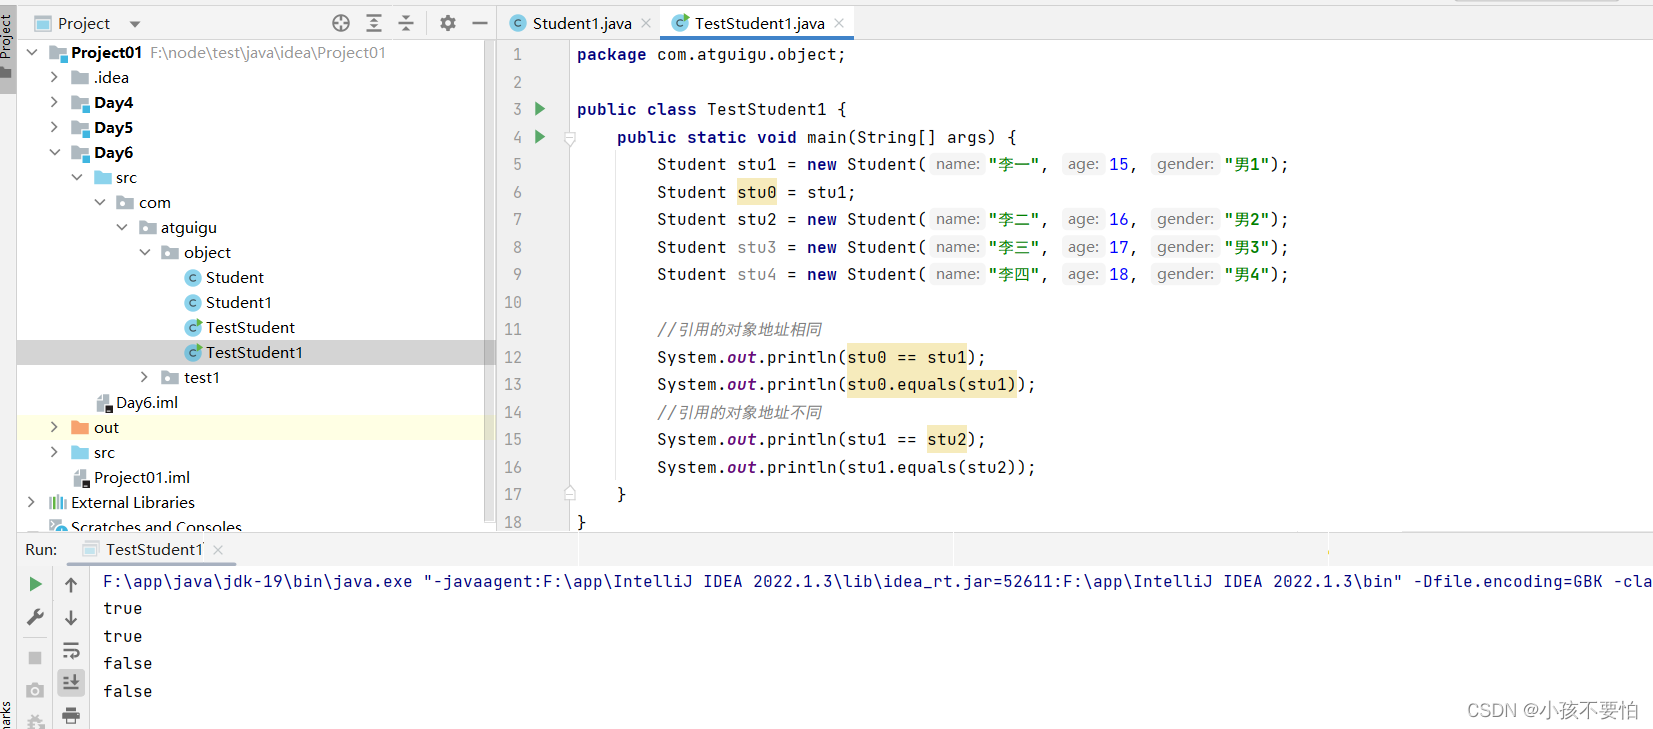Close the TestStudent1.java editor tab
Viewport: 1653px width, 729px height.
pyautogui.click(x=839, y=23)
